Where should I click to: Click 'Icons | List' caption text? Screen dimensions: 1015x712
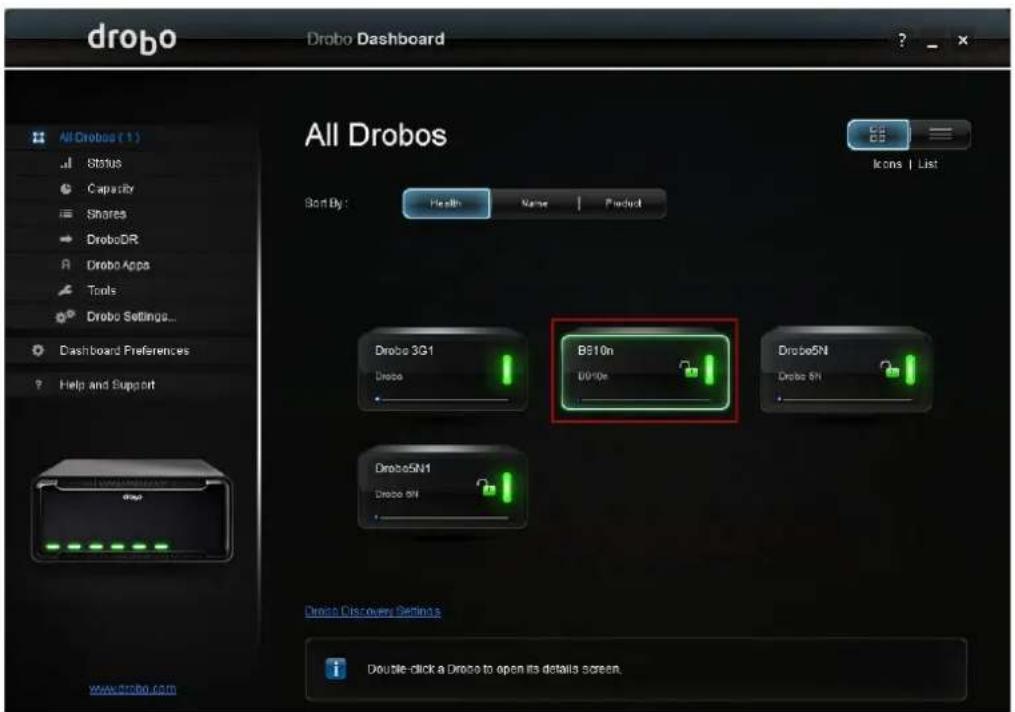[905, 164]
